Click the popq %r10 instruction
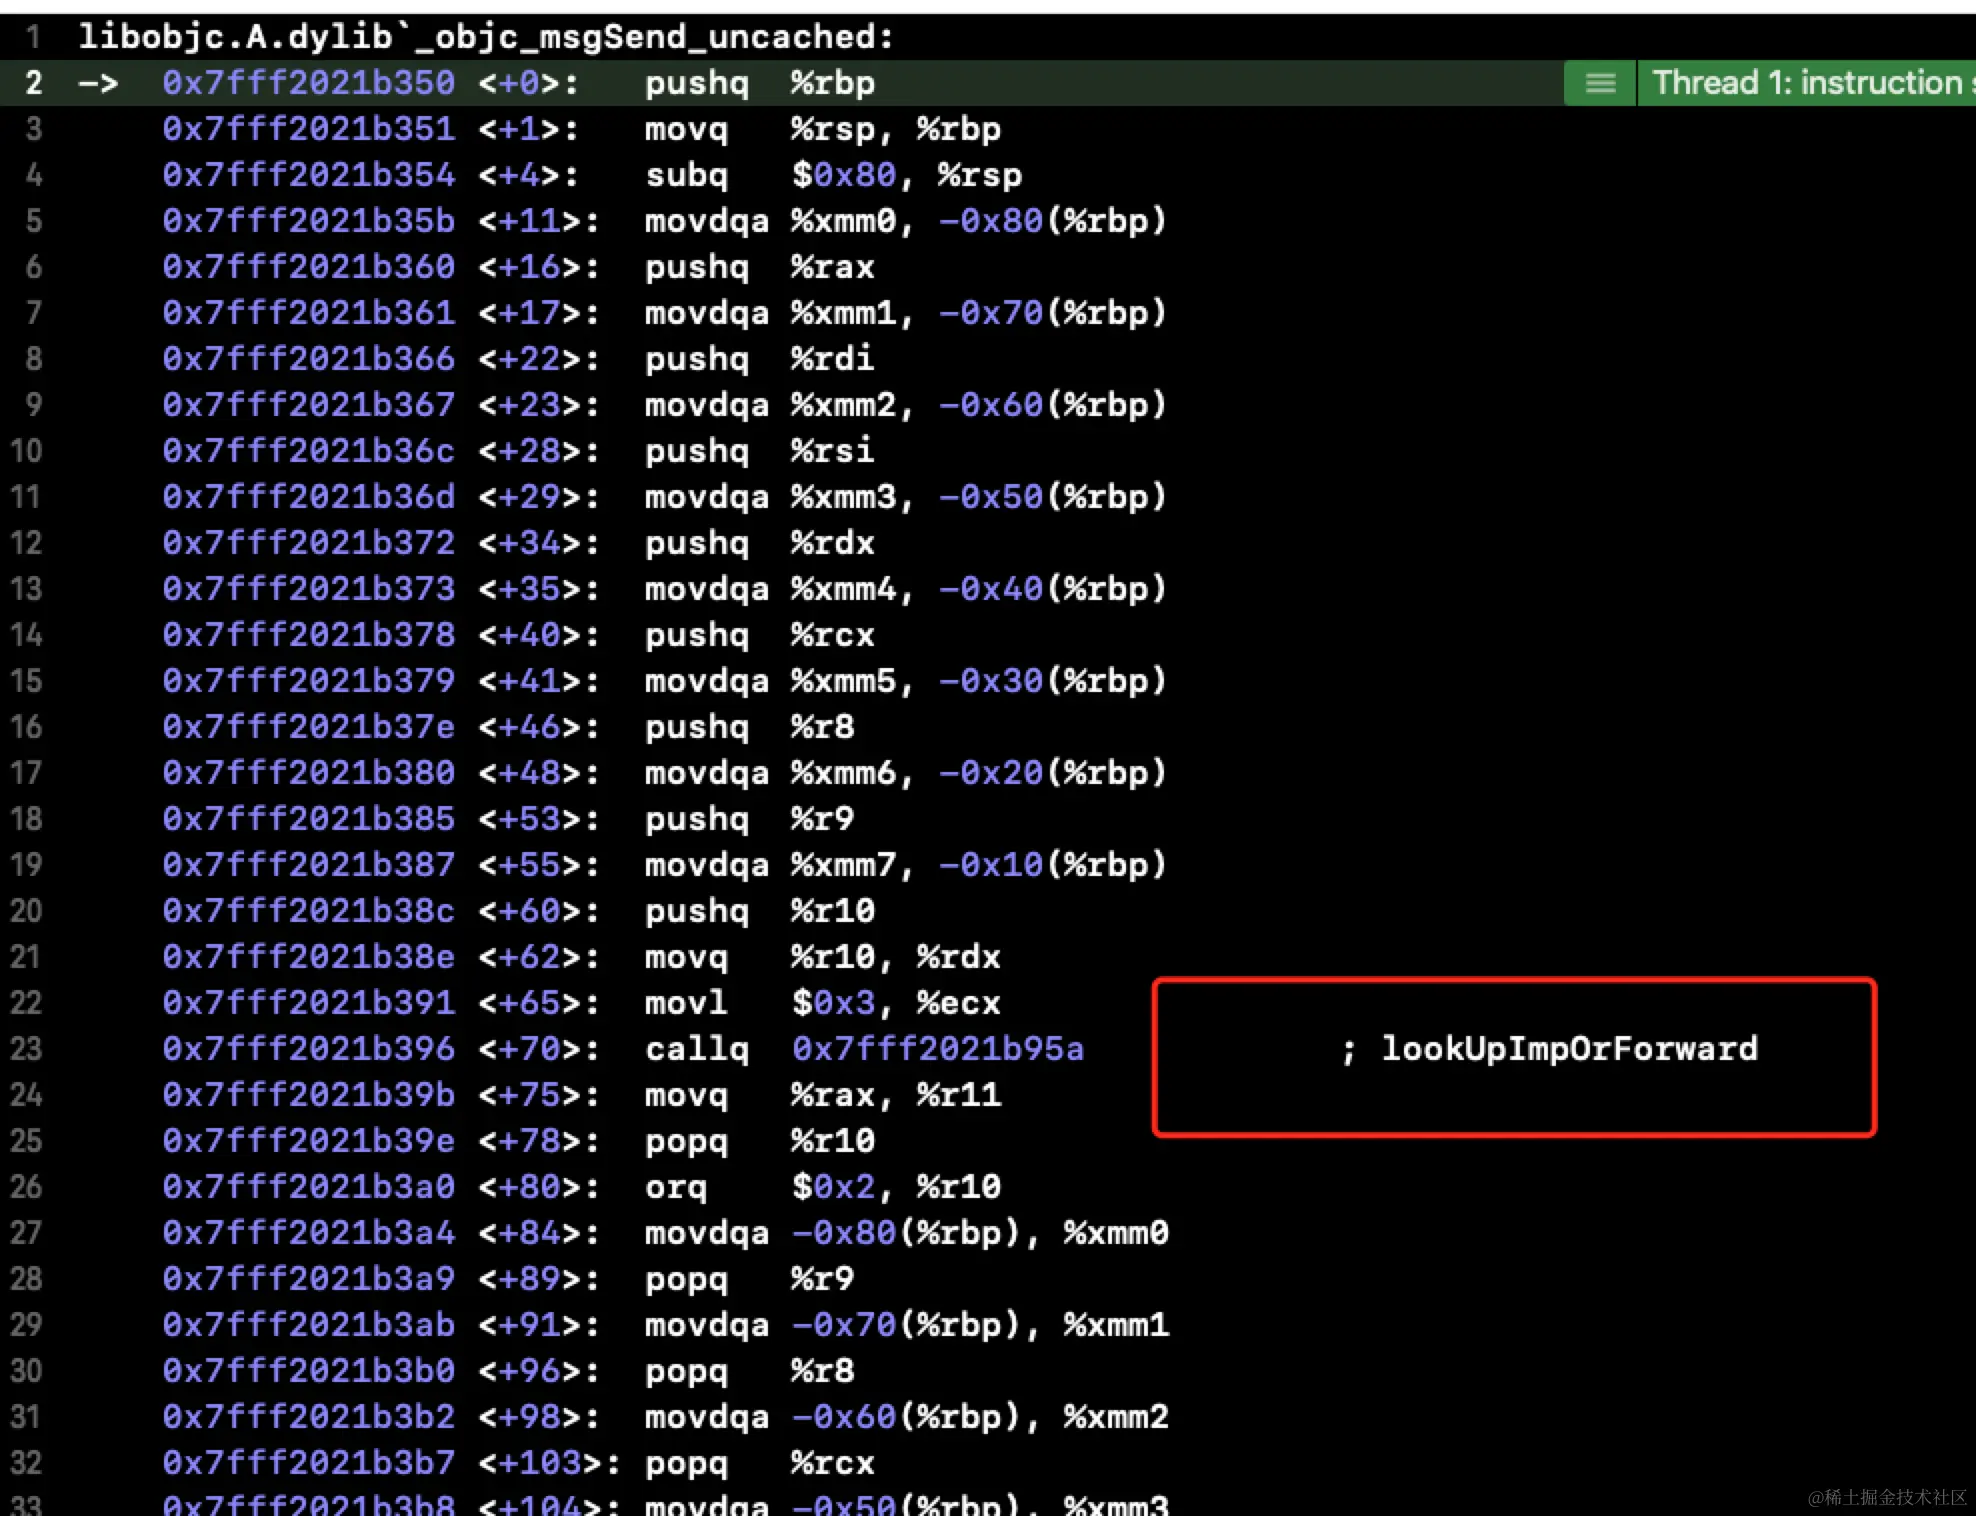Image resolution: width=1976 pixels, height=1516 pixels. (x=760, y=1141)
